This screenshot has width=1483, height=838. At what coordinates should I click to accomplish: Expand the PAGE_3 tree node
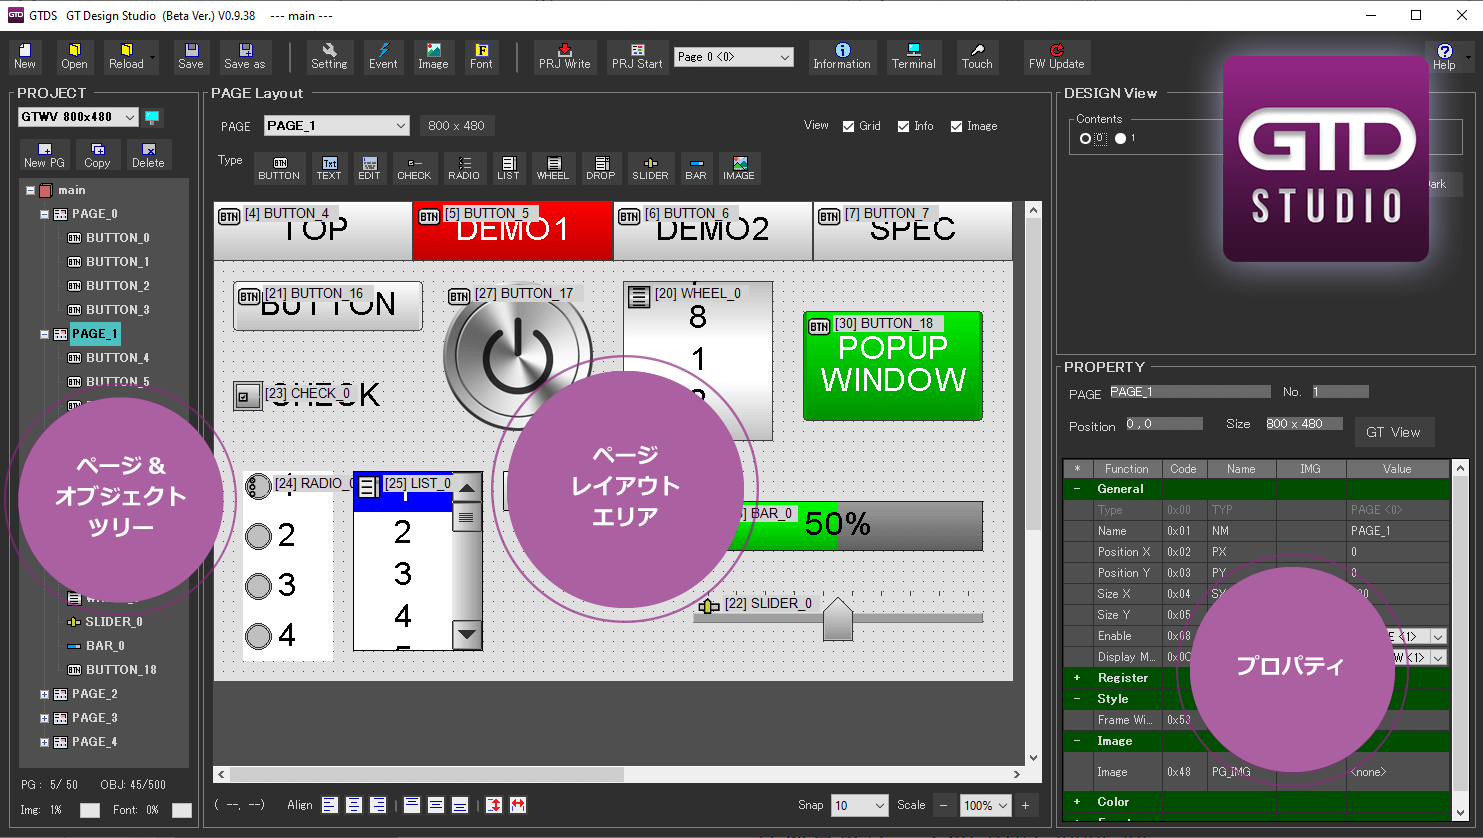pyautogui.click(x=44, y=718)
